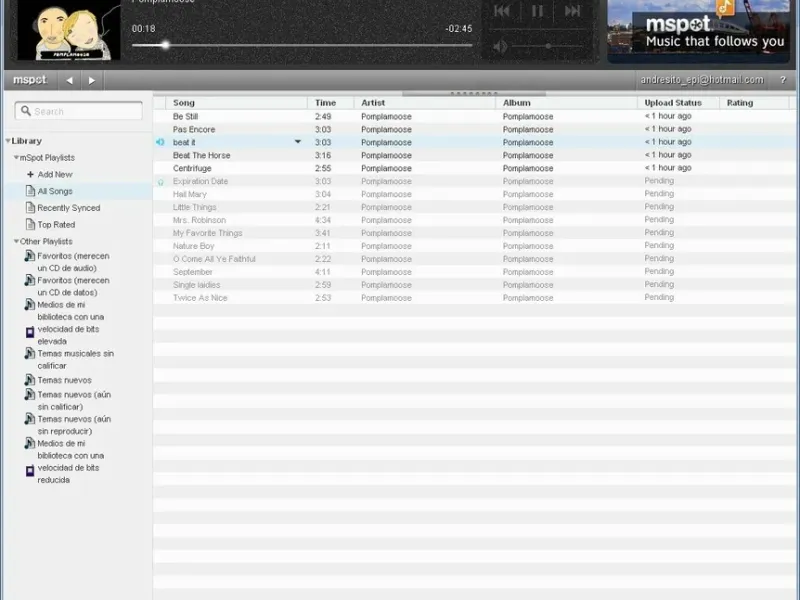Pause the playing song
This screenshot has height=600, width=800.
537,11
